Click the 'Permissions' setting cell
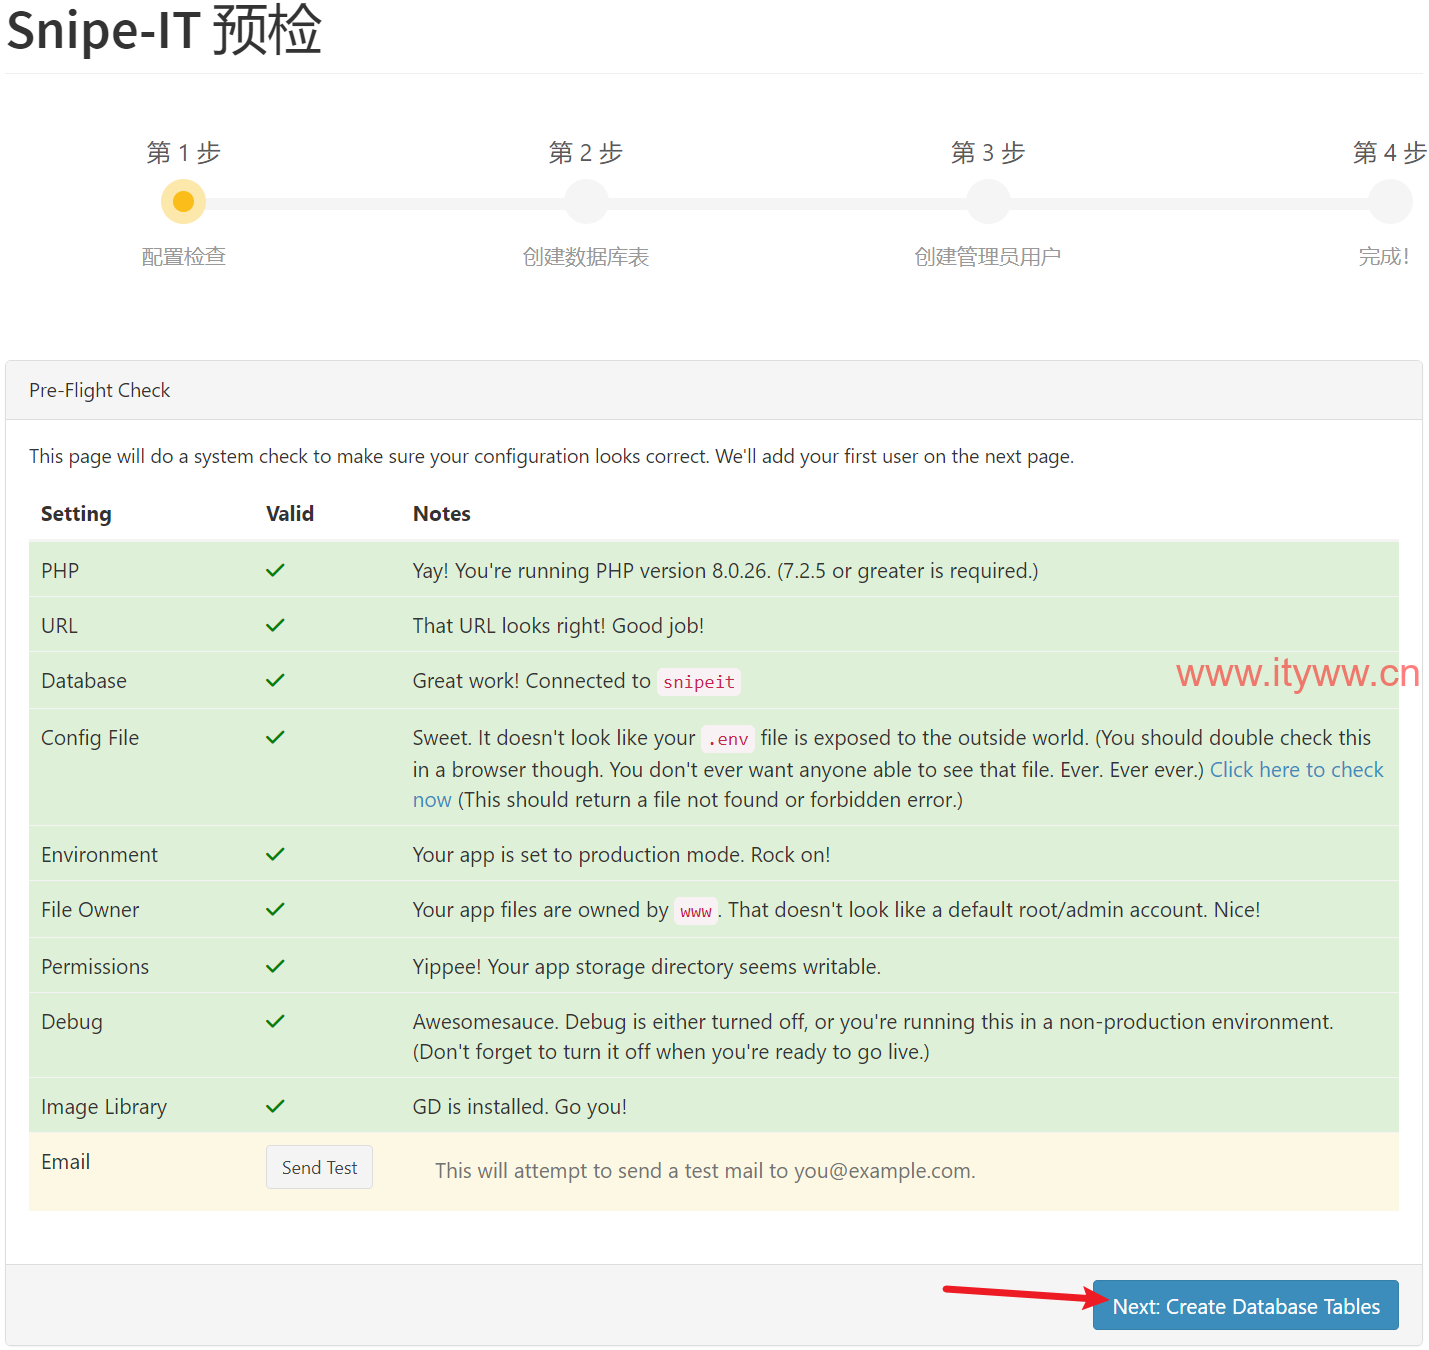1429x1350 pixels. coord(95,967)
